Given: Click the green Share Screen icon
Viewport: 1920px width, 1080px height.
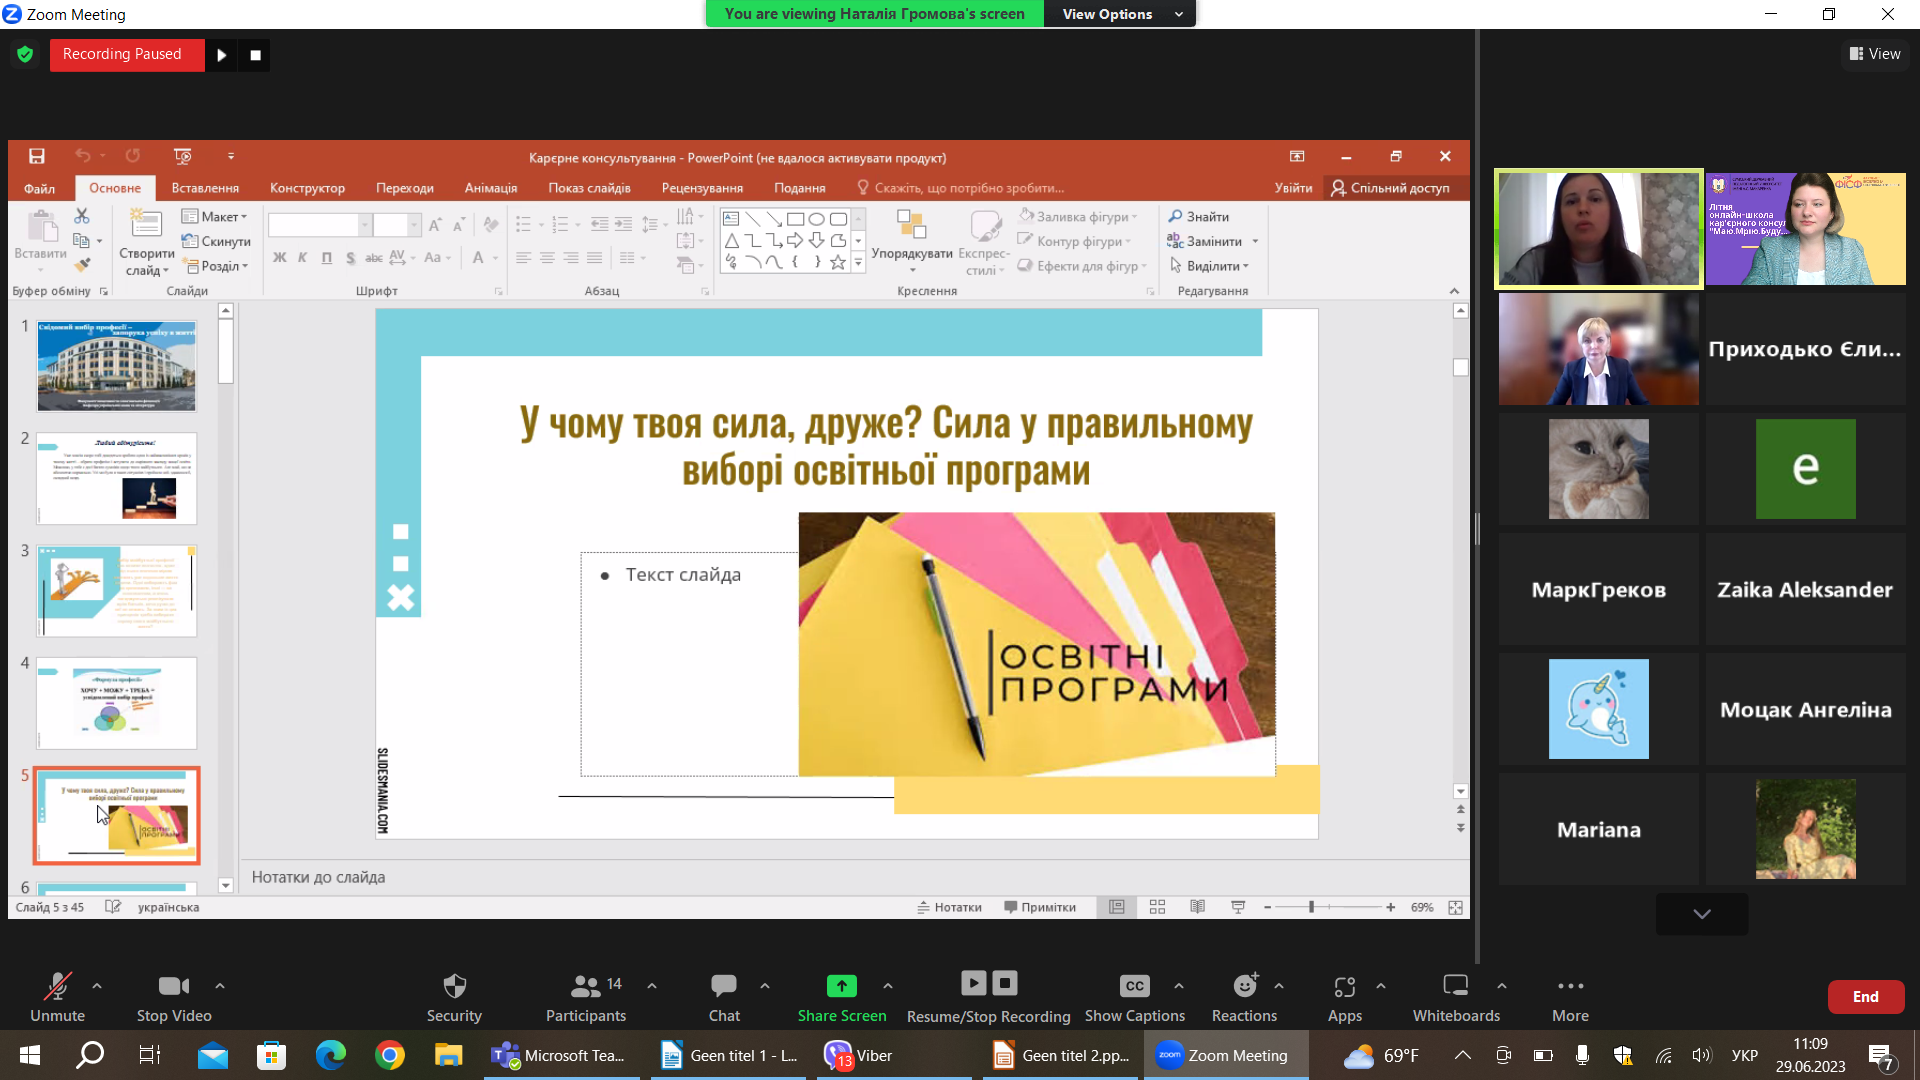Looking at the screenshot, I should [x=841, y=987].
